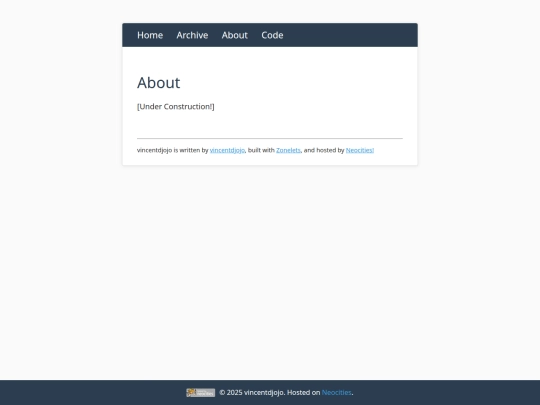Click the Neocities badge icon
The width and height of the screenshot is (540, 405).
coord(201,393)
